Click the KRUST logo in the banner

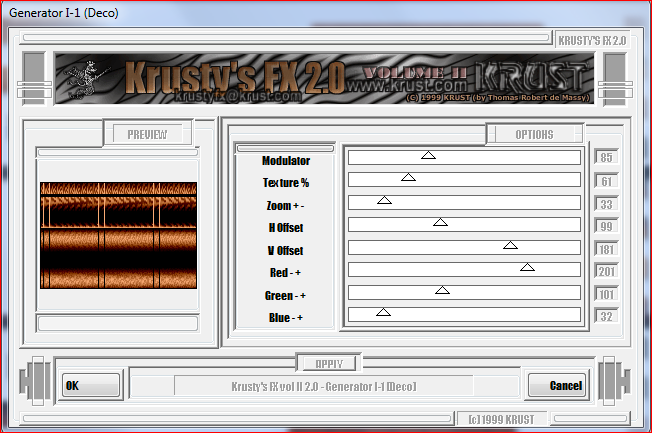click(535, 78)
